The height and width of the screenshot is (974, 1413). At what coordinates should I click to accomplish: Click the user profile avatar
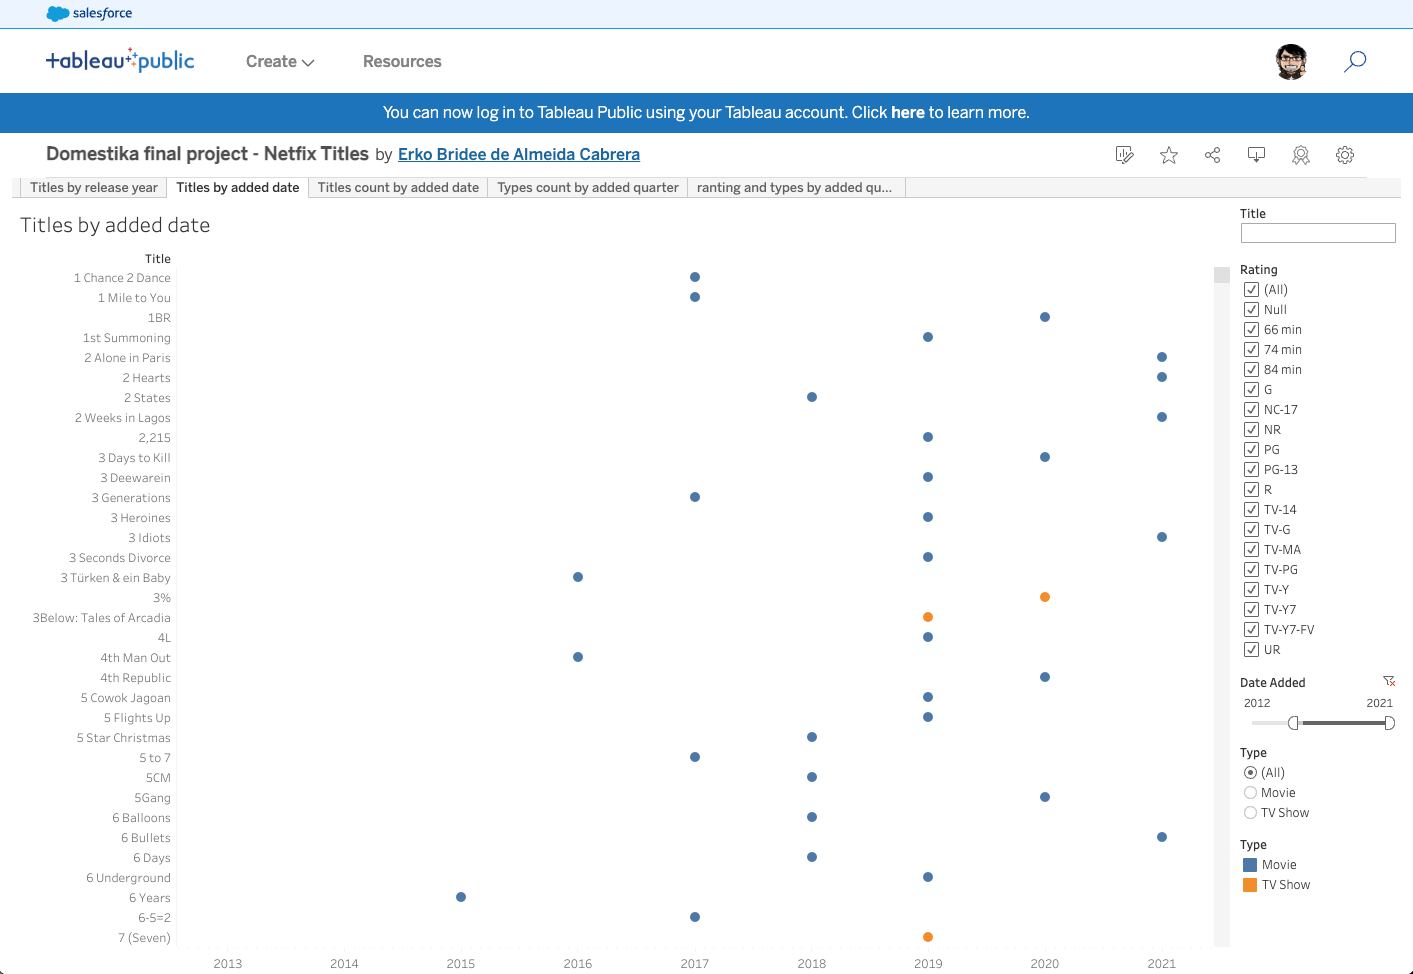pyautogui.click(x=1291, y=61)
